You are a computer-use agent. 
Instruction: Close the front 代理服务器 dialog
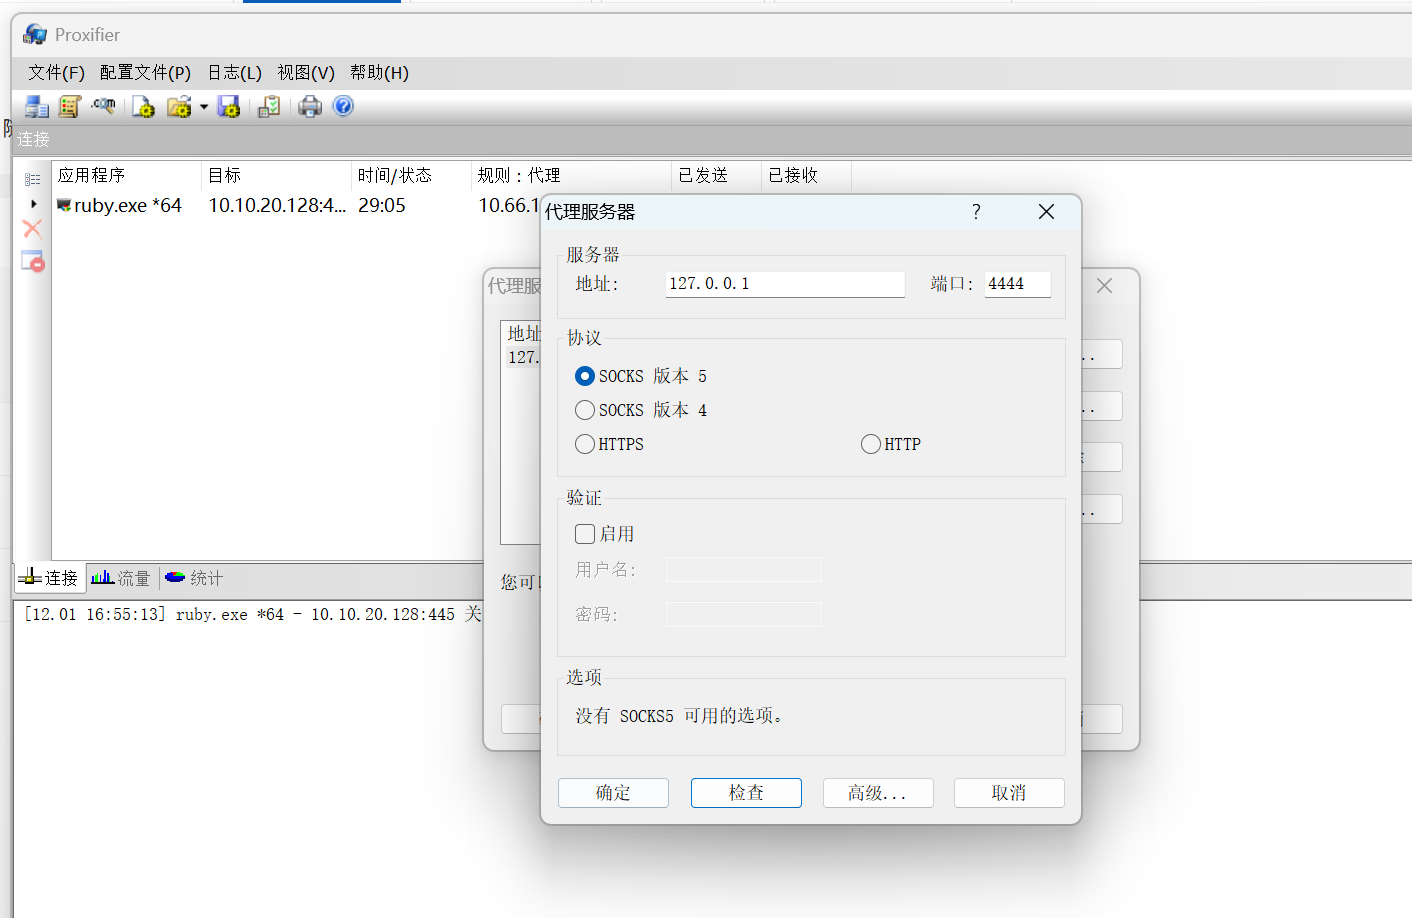pos(1046,212)
